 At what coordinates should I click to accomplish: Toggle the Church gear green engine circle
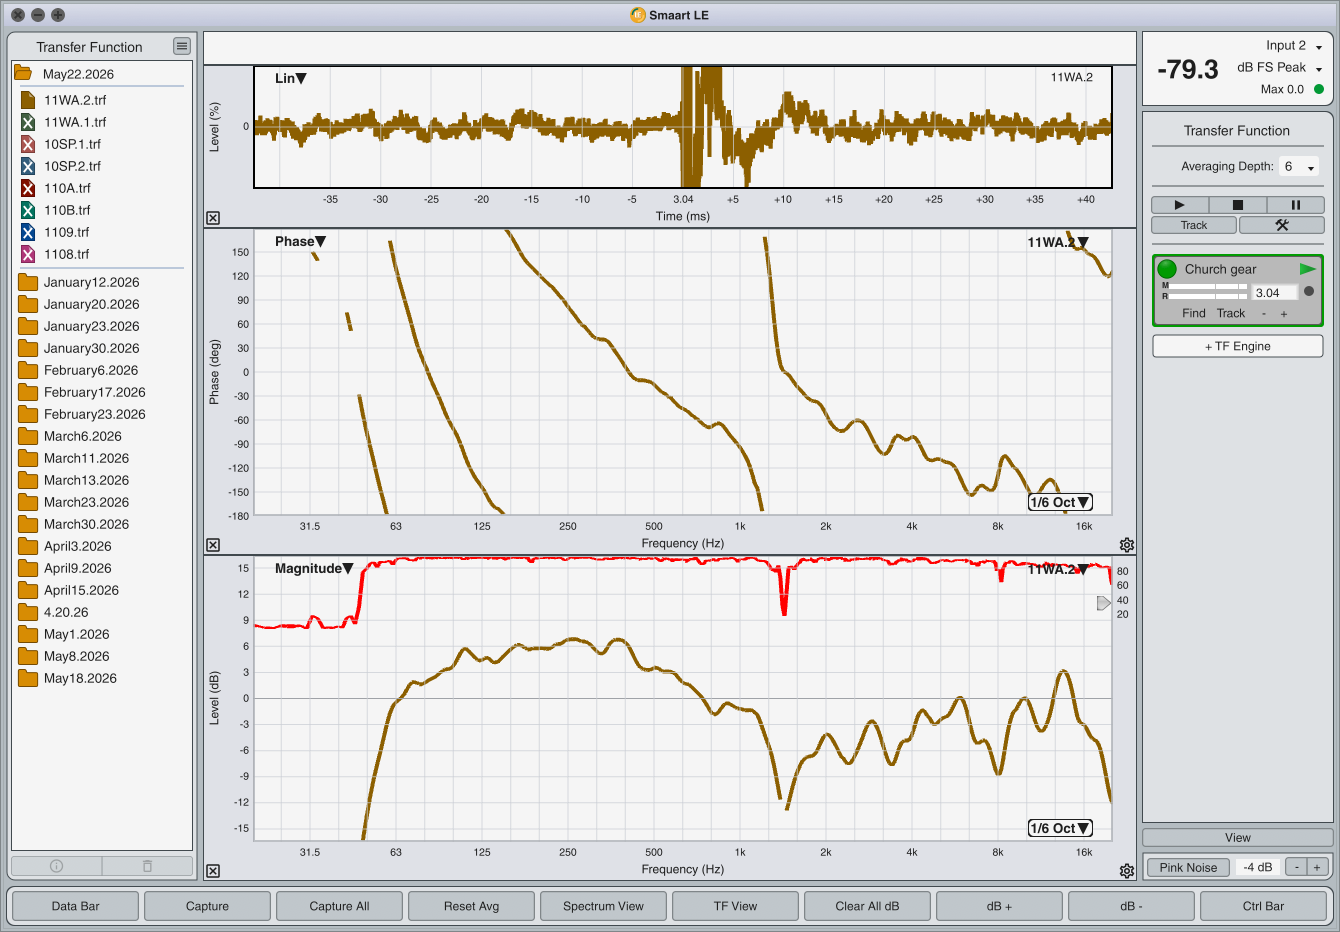click(x=1167, y=269)
